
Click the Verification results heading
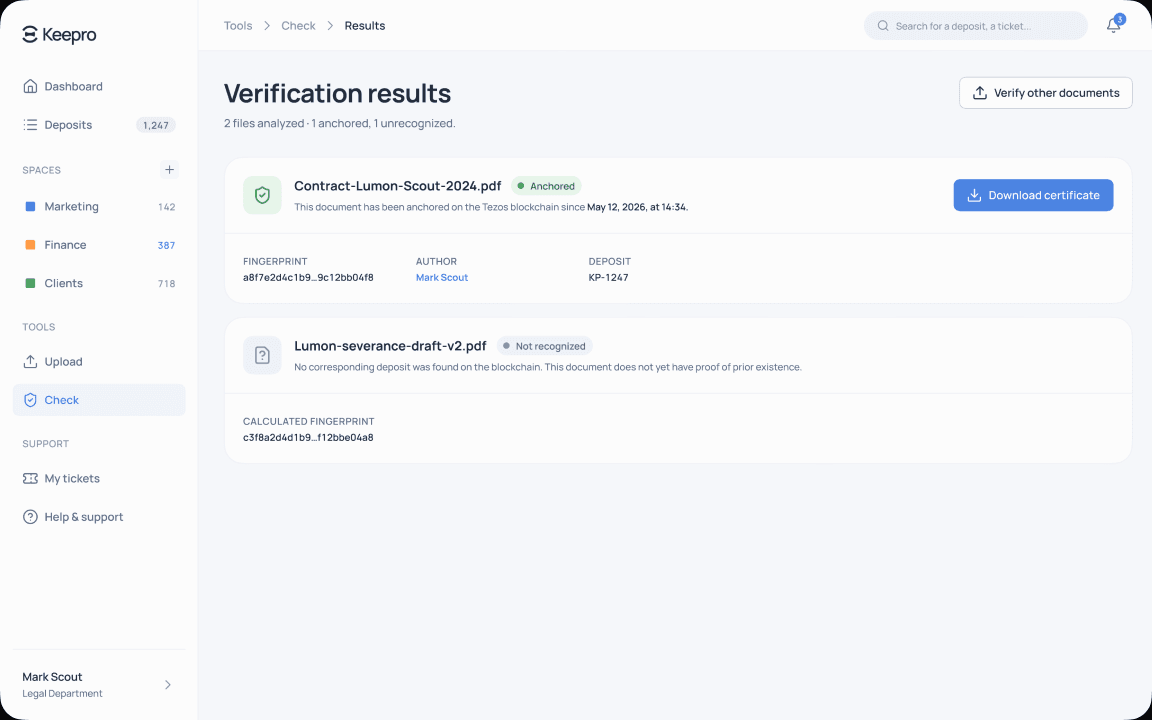coord(337,93)
